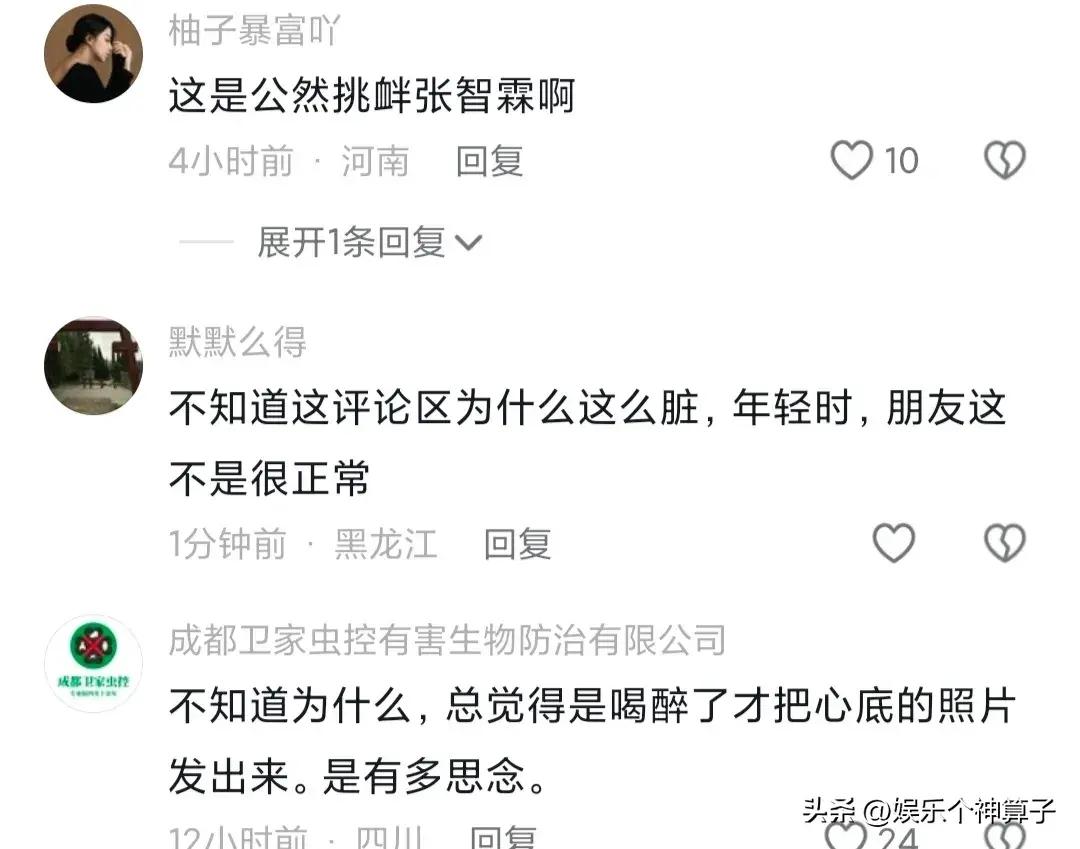Reply to 柚子暴富吖's comment
The height and width of the screenshot is (849, 1080).
tap(490, 161)
